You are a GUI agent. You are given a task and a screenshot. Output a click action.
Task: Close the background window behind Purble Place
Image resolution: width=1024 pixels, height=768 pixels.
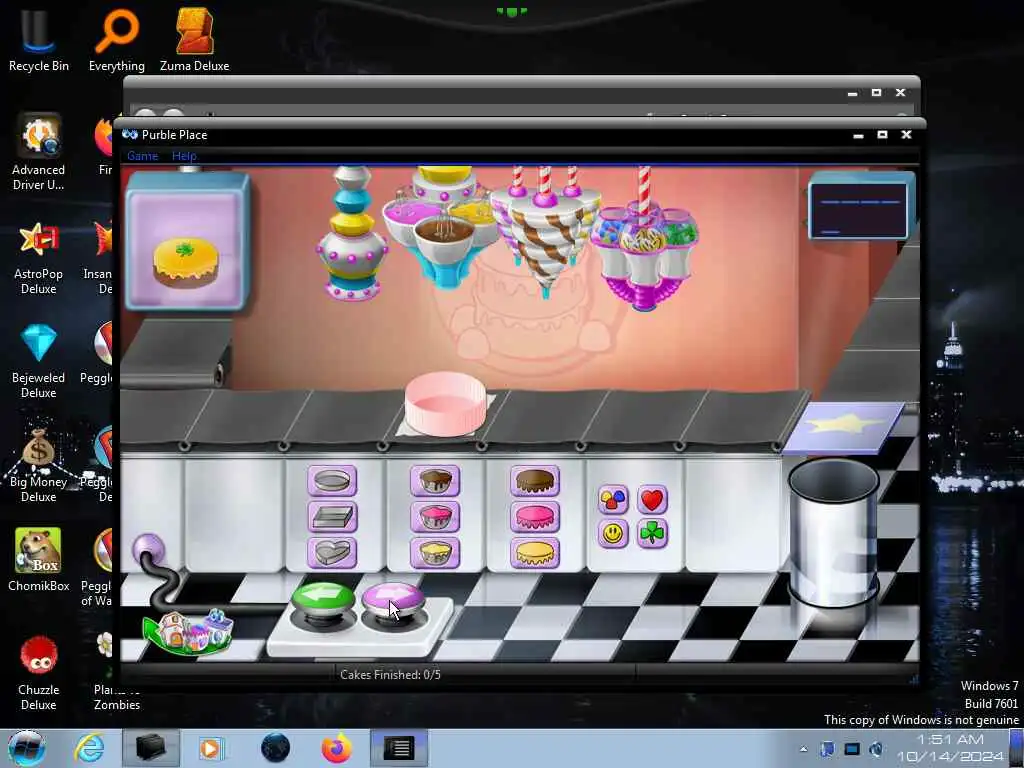[901, 93]
